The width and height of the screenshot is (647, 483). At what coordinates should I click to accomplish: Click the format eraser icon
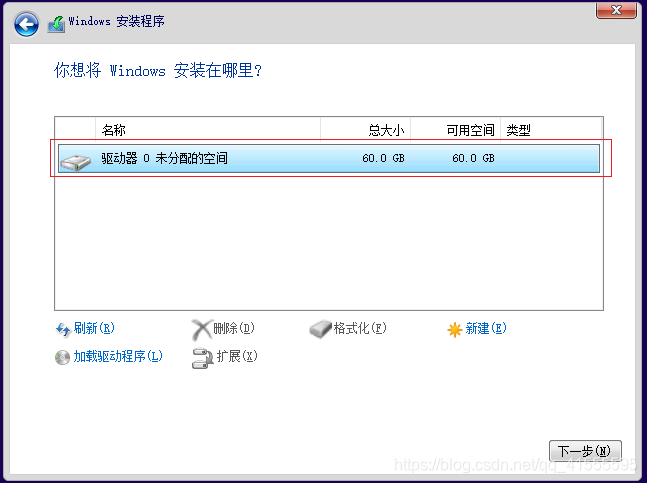pos(320,329)
